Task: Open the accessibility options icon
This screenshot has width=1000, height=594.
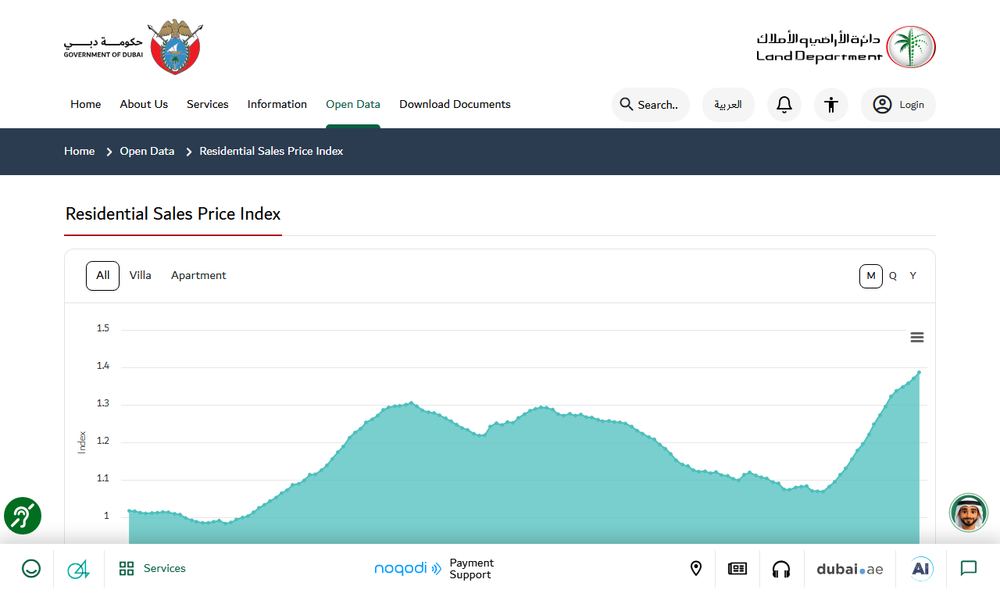Action: [x=830, y=105]
